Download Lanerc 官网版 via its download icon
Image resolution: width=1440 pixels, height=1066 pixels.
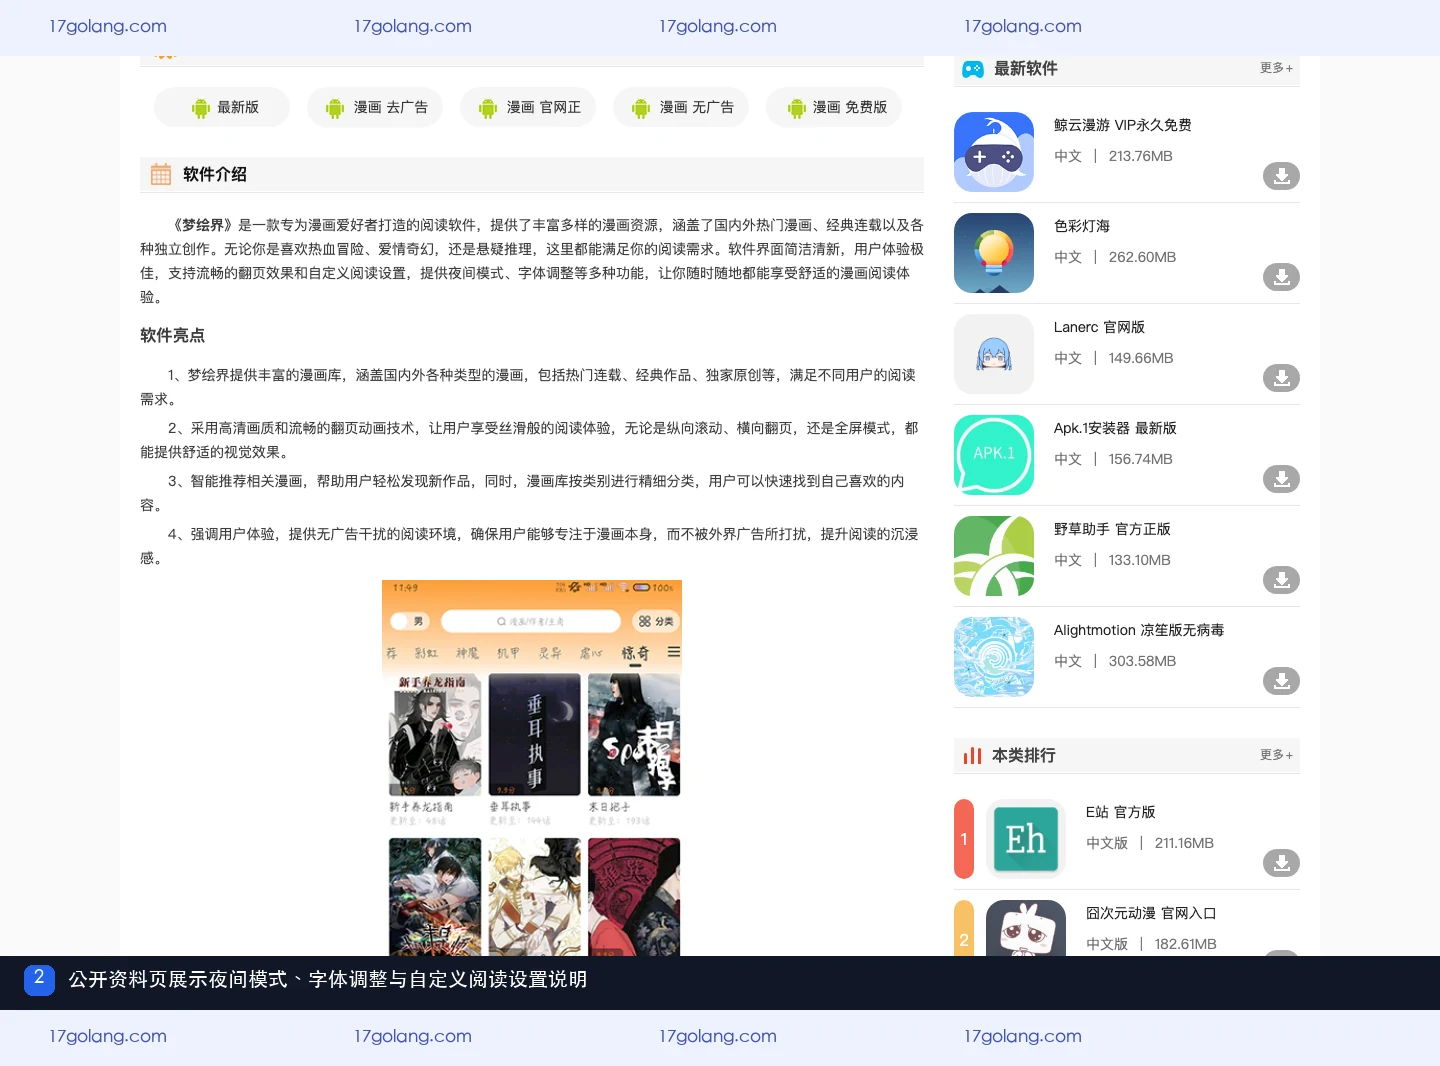tap(1281, 378)
